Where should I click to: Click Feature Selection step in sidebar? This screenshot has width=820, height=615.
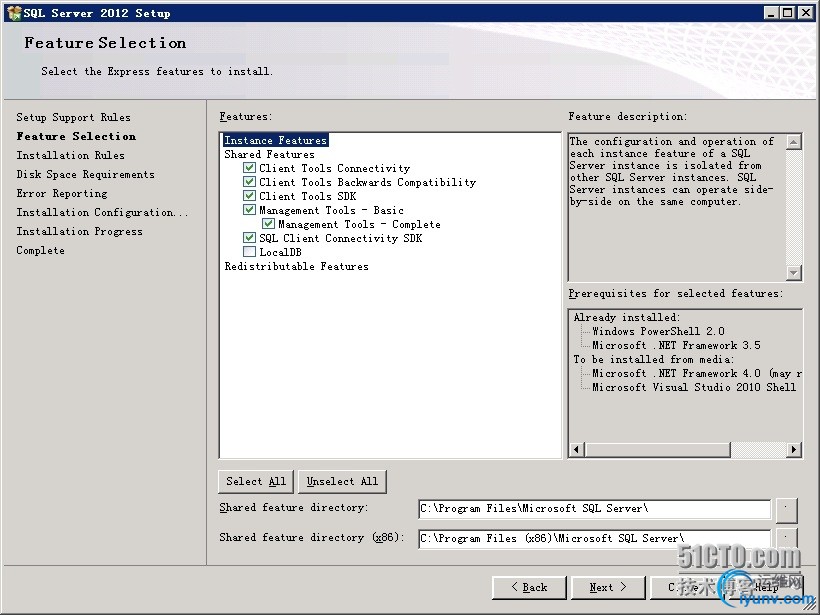tap(76, 136)
